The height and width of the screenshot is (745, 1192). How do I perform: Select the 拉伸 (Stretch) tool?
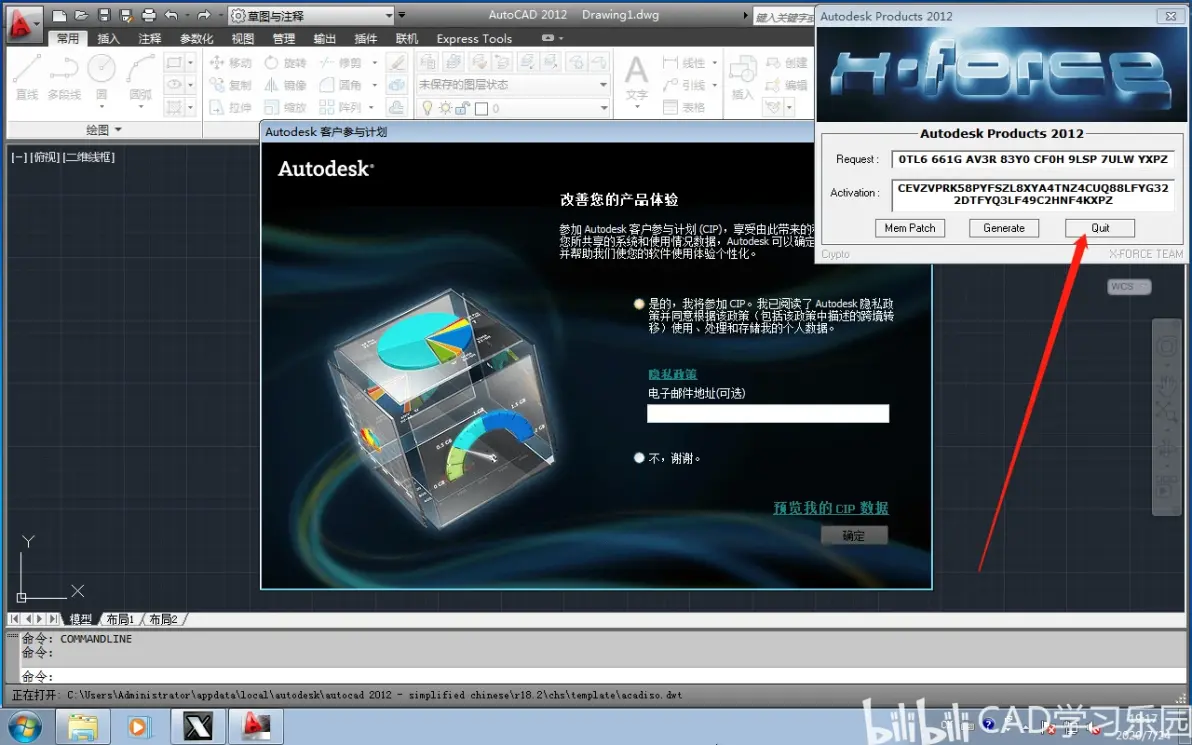(x=230, y=108)
